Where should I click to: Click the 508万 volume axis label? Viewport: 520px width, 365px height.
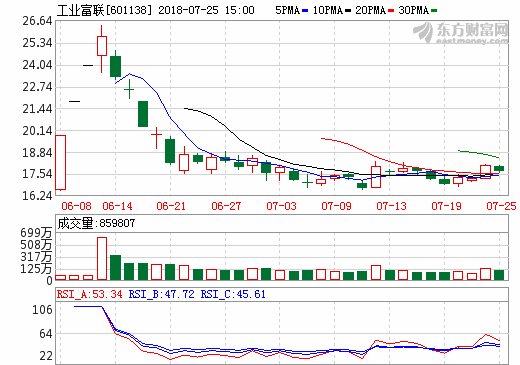(36, 245)
